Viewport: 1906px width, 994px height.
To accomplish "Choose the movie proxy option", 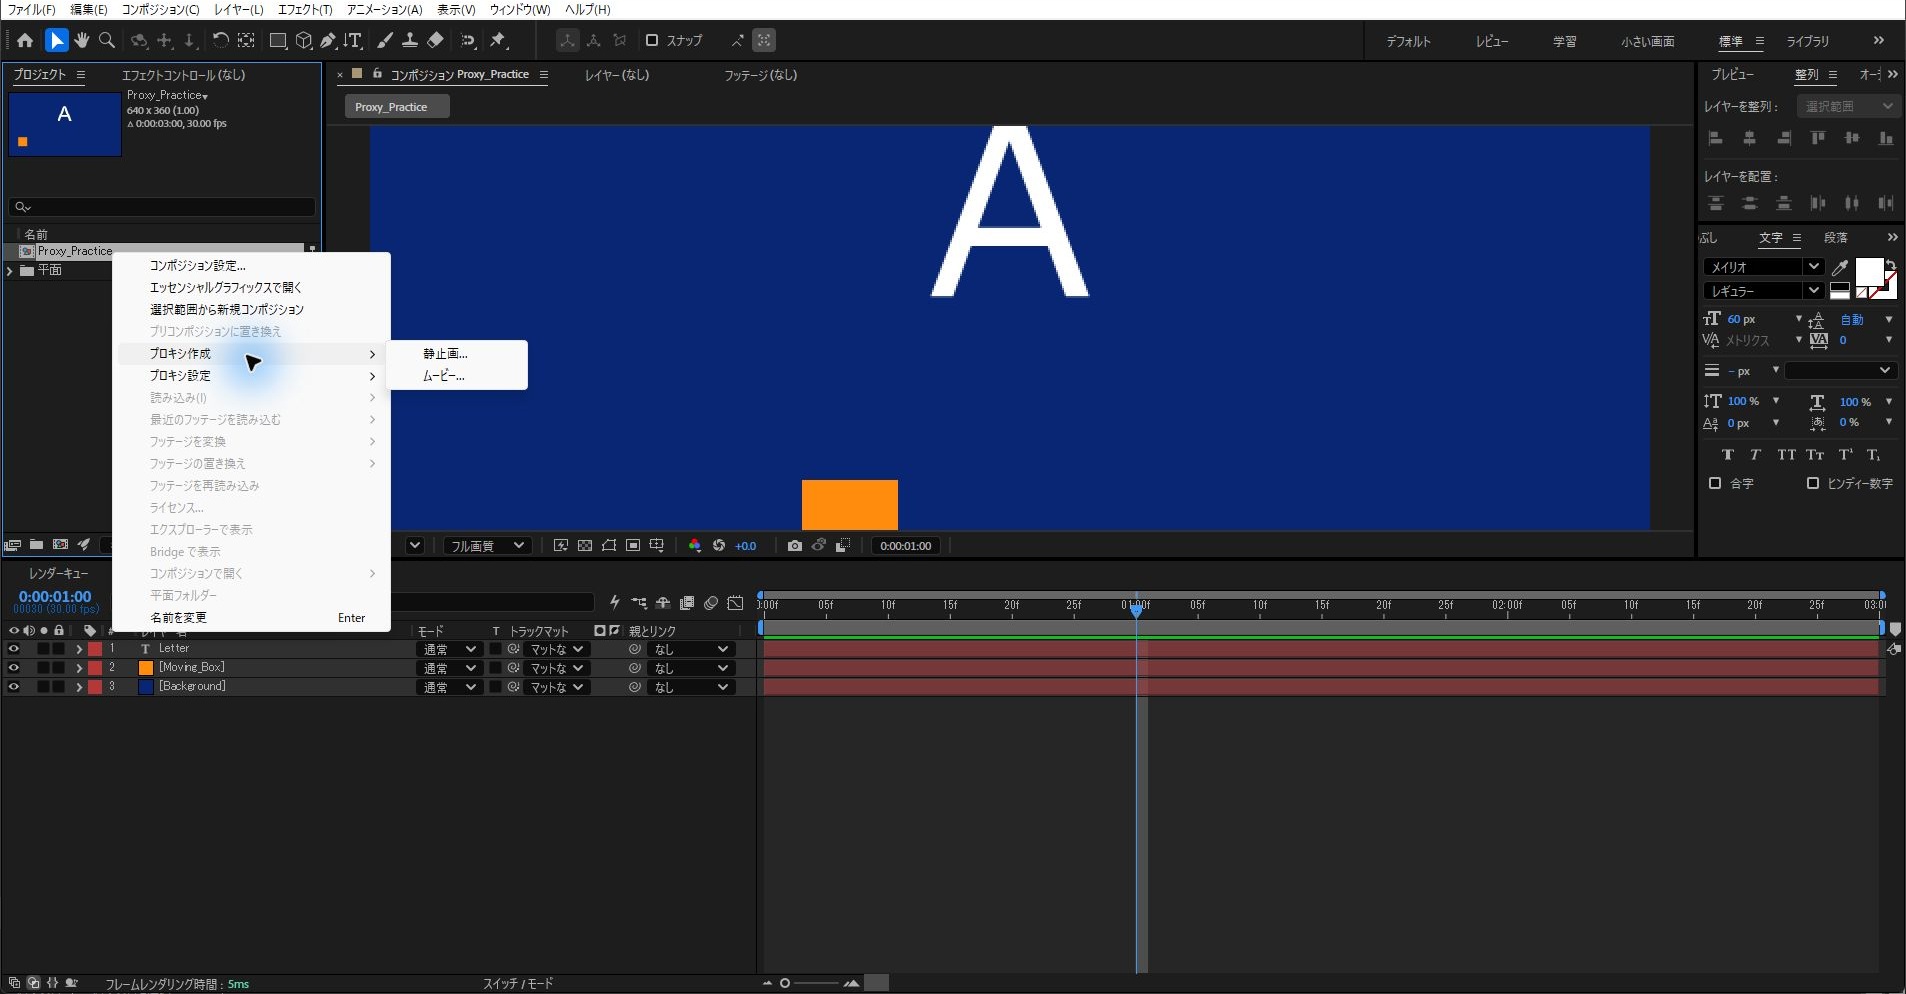I will 444,376.
